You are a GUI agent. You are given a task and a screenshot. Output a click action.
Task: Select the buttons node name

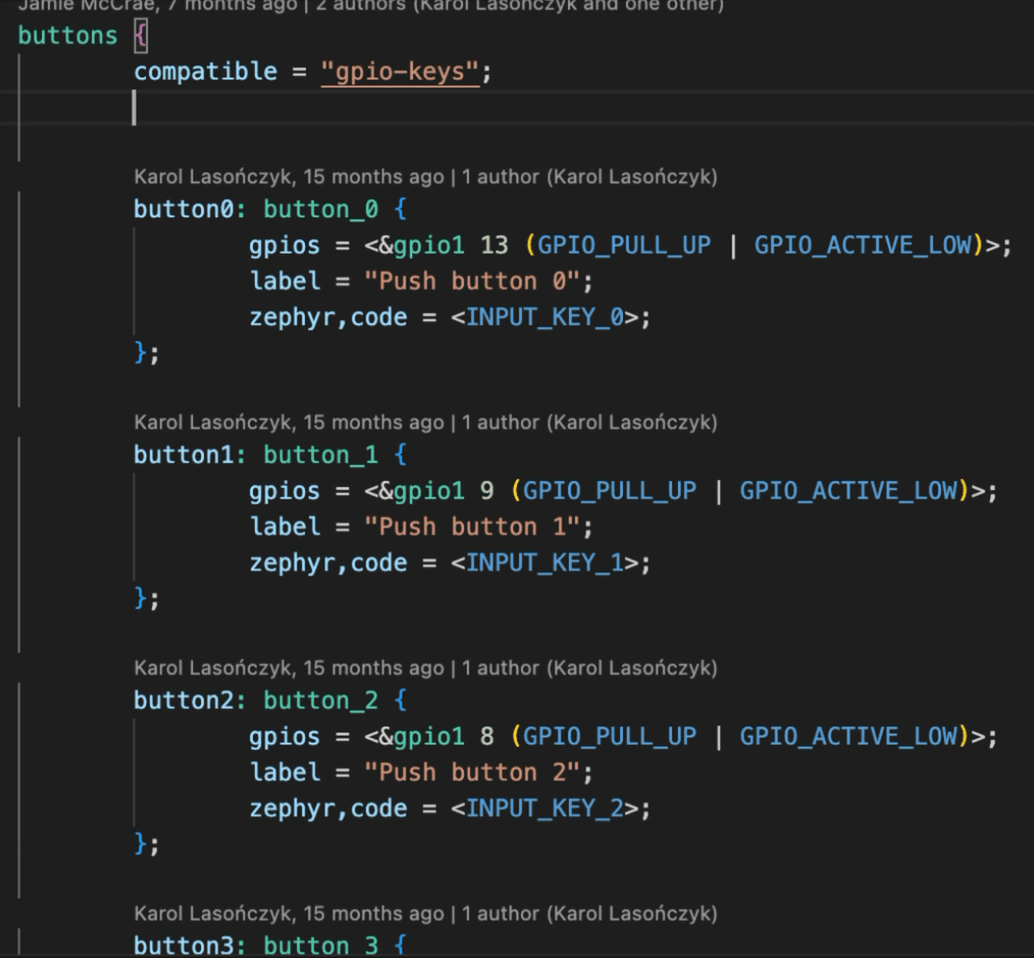(x=66, y=35)
